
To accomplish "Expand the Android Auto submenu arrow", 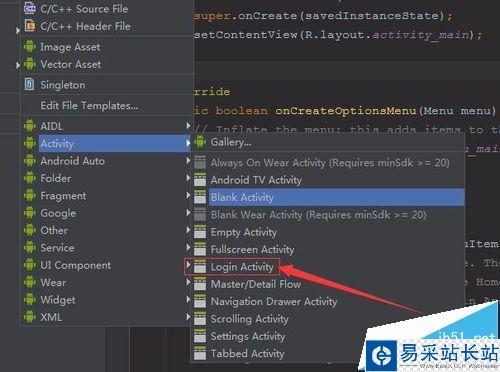I will [x=188, y=160].
